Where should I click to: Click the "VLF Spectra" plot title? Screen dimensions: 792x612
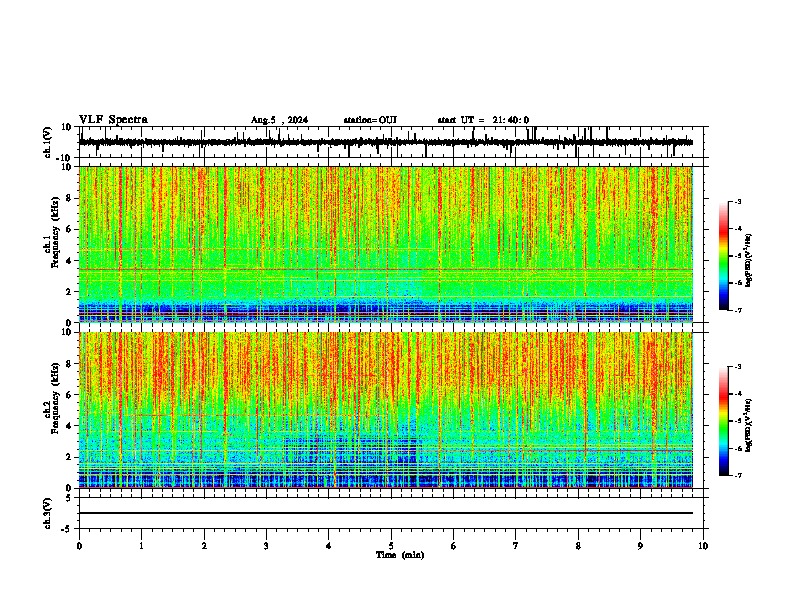[113, 120]
